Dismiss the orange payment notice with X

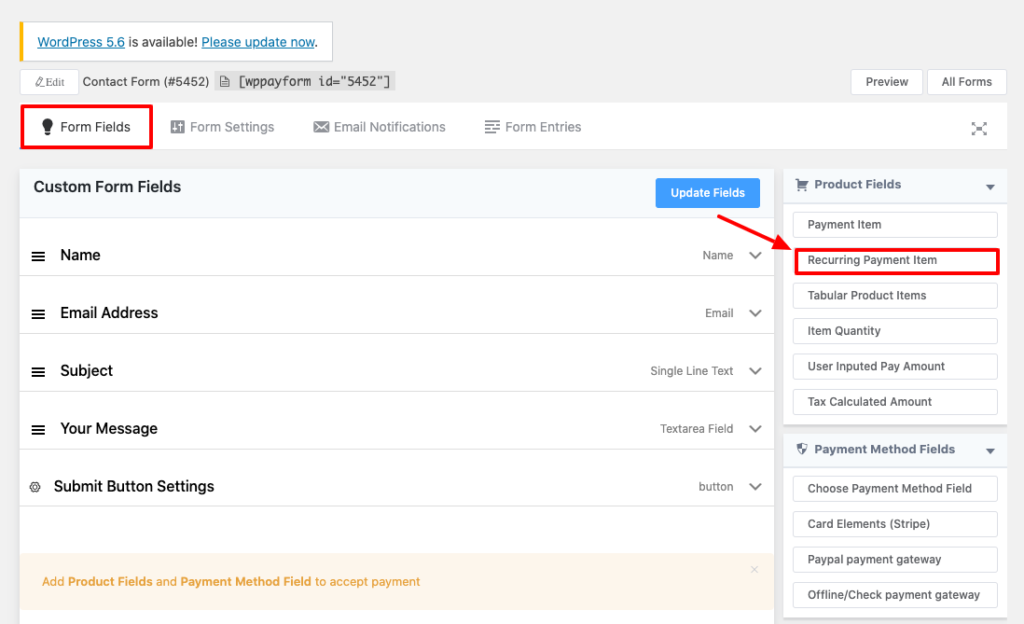click(x=754, y=570)
